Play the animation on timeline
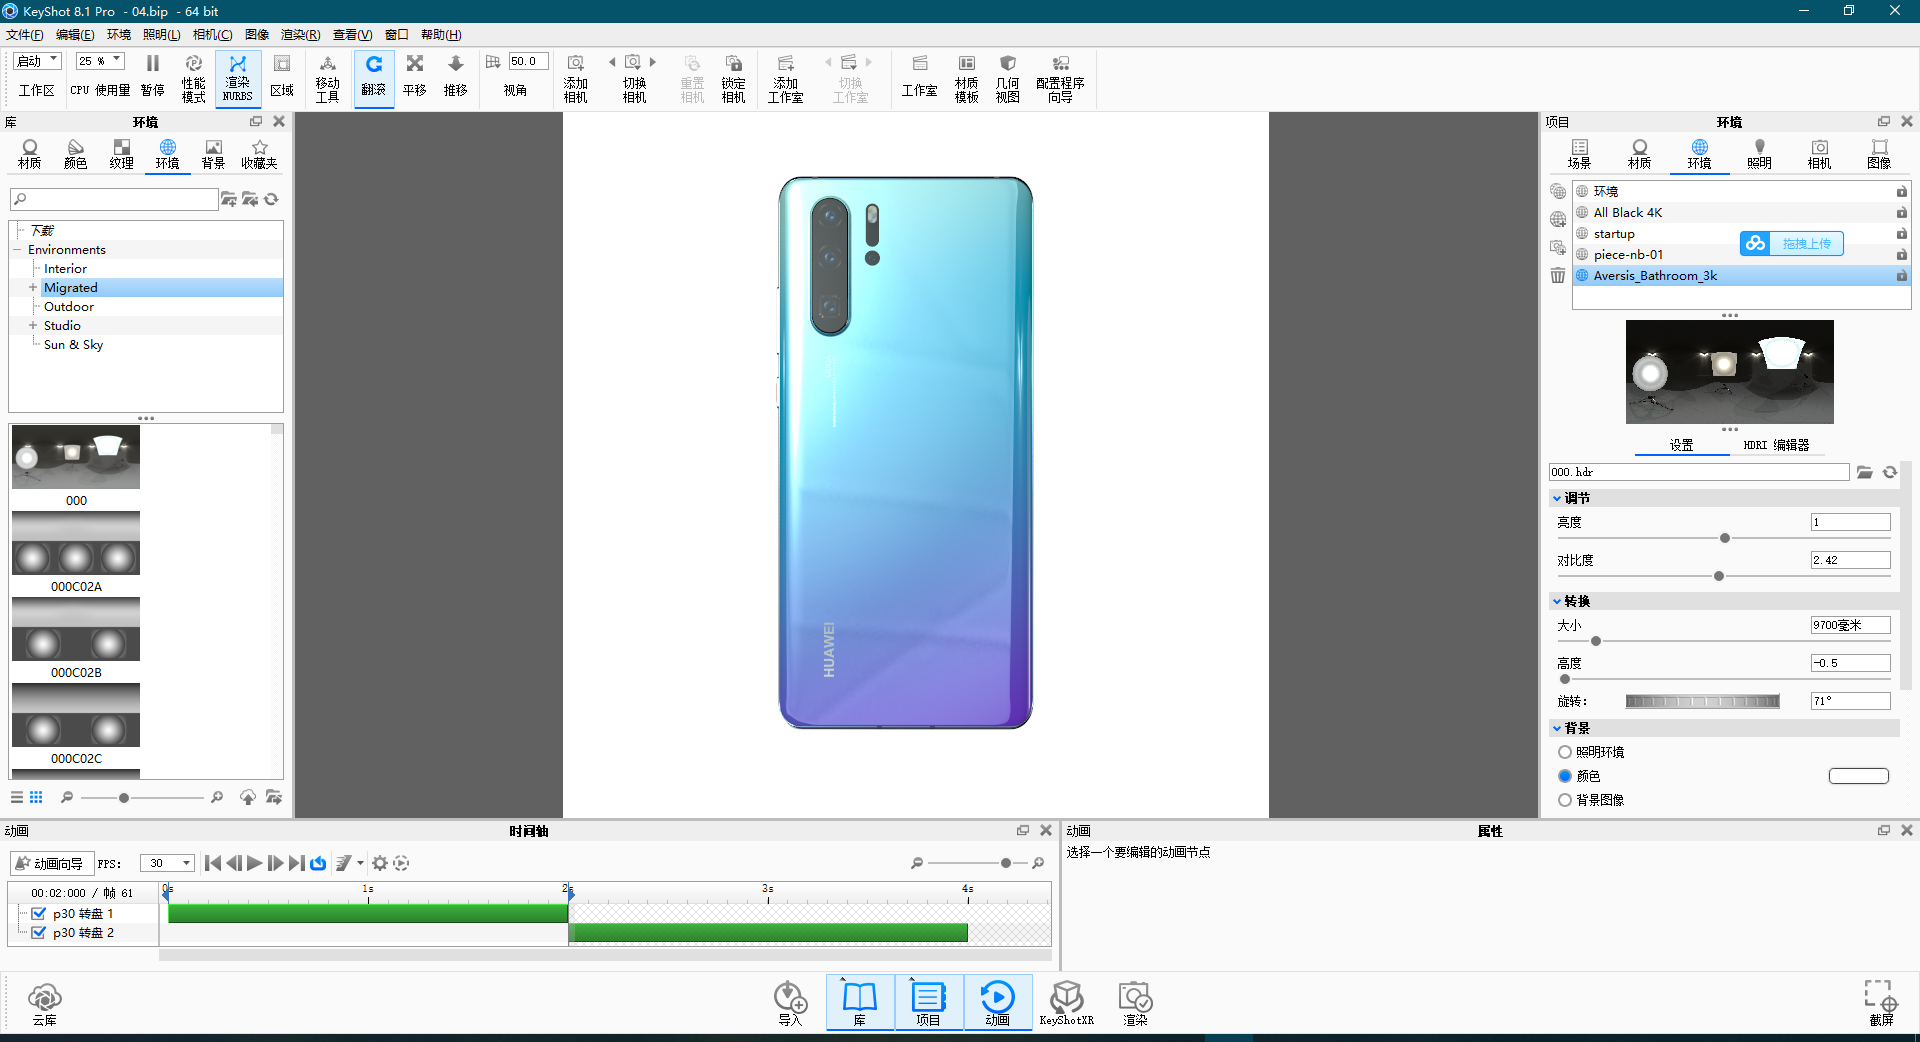This screenshot has height=1042, width=1920. tap(254, 863)
